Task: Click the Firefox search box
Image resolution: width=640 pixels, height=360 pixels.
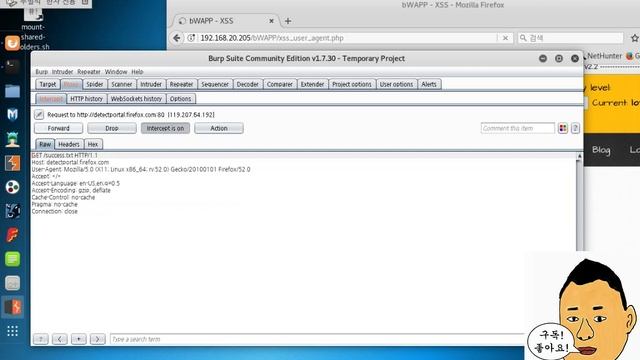Action: 571,38
